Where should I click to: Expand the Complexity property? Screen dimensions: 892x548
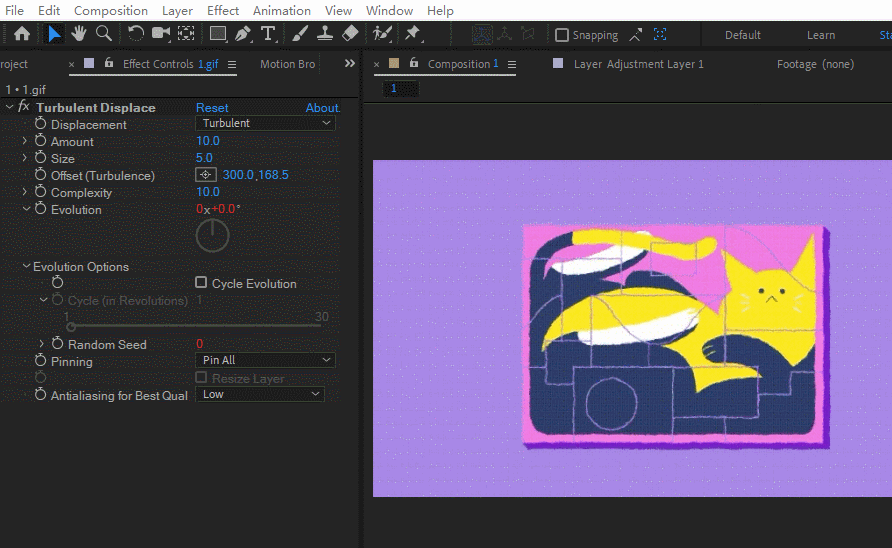(x=24, y=192)
